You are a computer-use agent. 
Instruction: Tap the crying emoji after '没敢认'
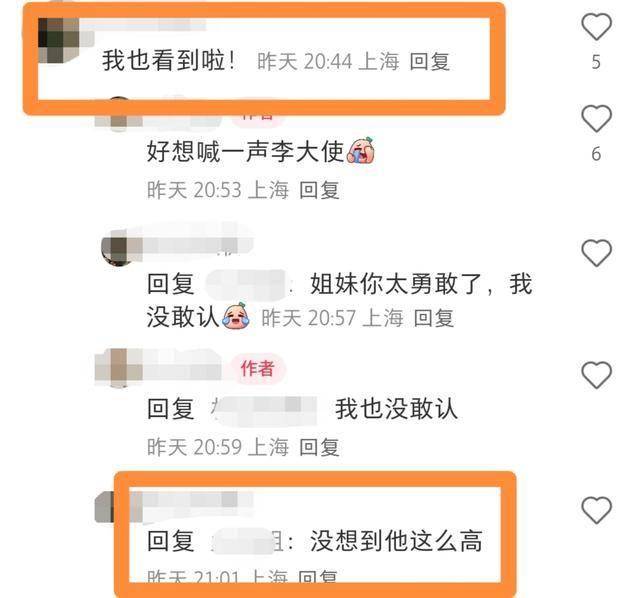click(x=236, y=316)
